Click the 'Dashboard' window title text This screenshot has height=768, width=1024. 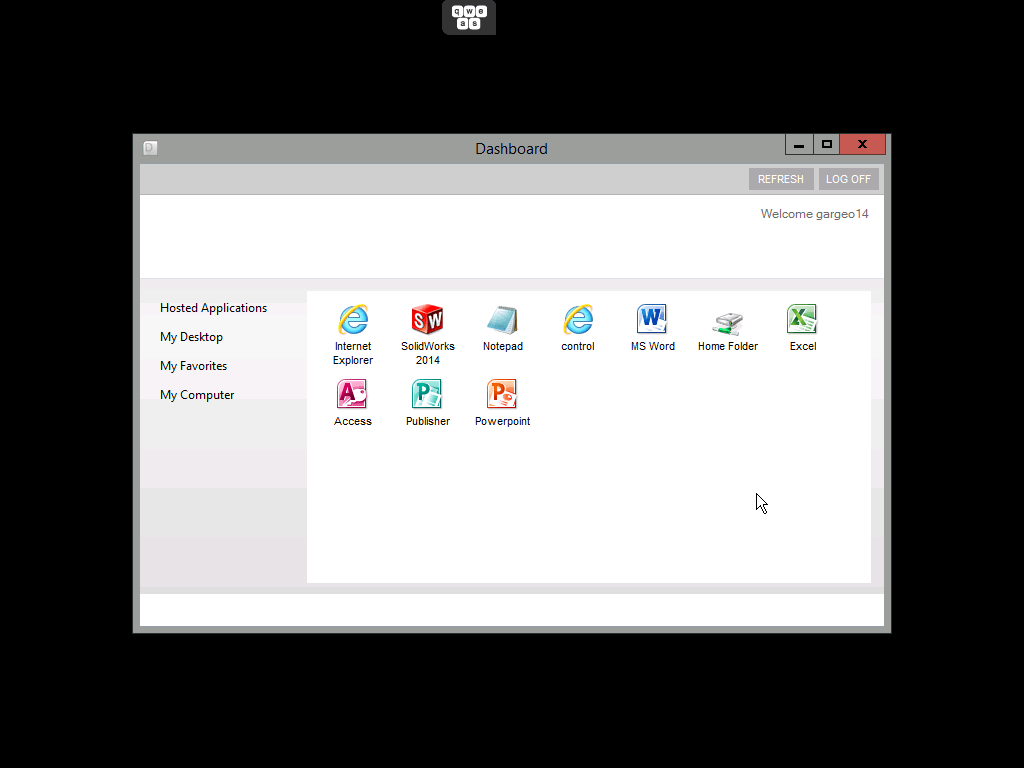coord(511,149)
